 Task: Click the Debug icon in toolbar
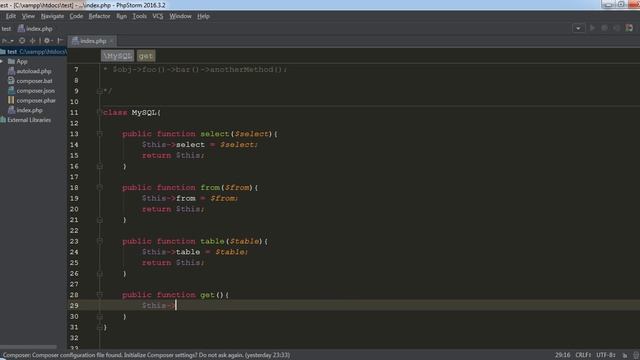604,28
